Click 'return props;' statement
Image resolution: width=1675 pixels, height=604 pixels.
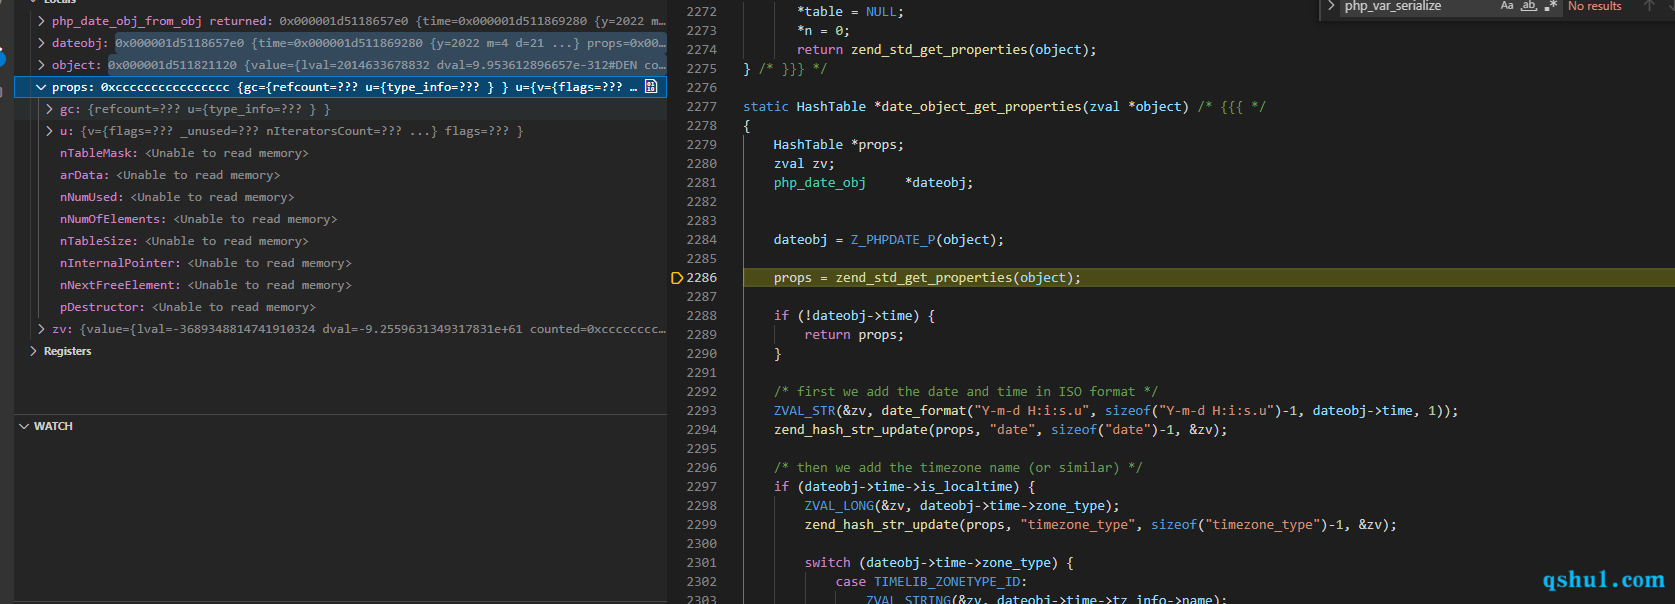pyautogui.click(x=854, y=335)
